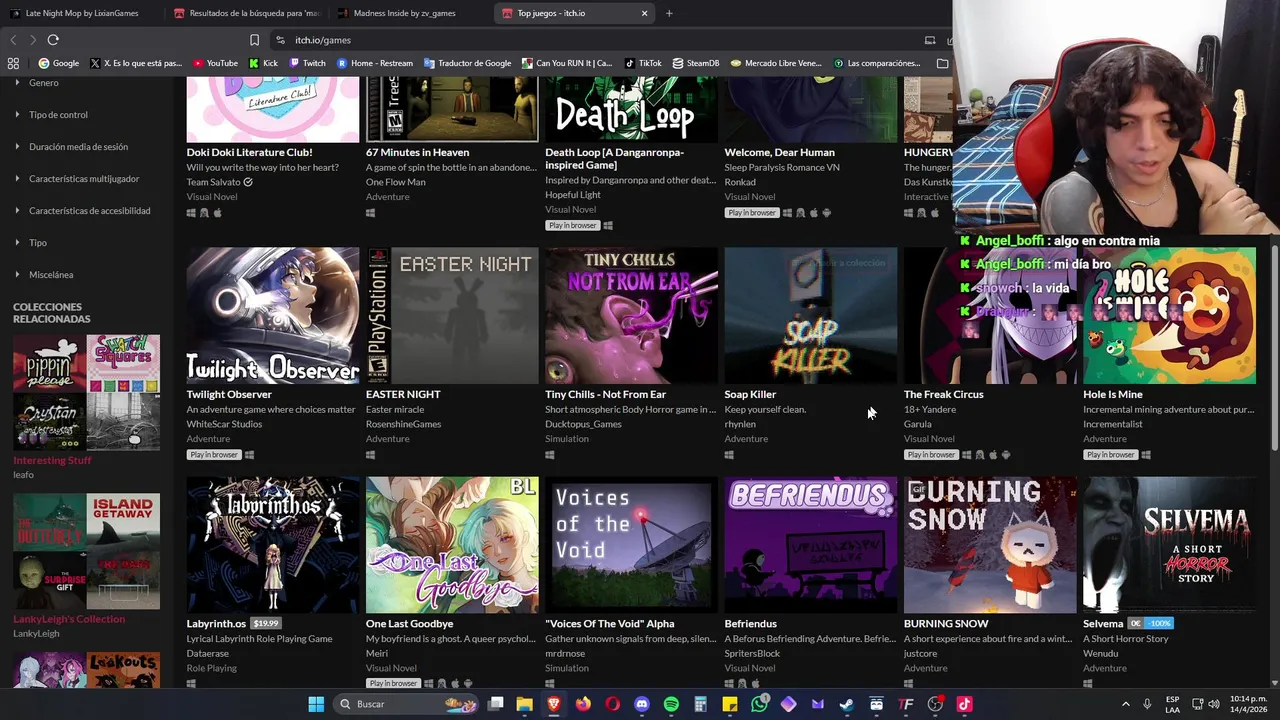Open LankyLeigh's Collection link
This screenshot has width=1280, height=720.
[69, 619]
